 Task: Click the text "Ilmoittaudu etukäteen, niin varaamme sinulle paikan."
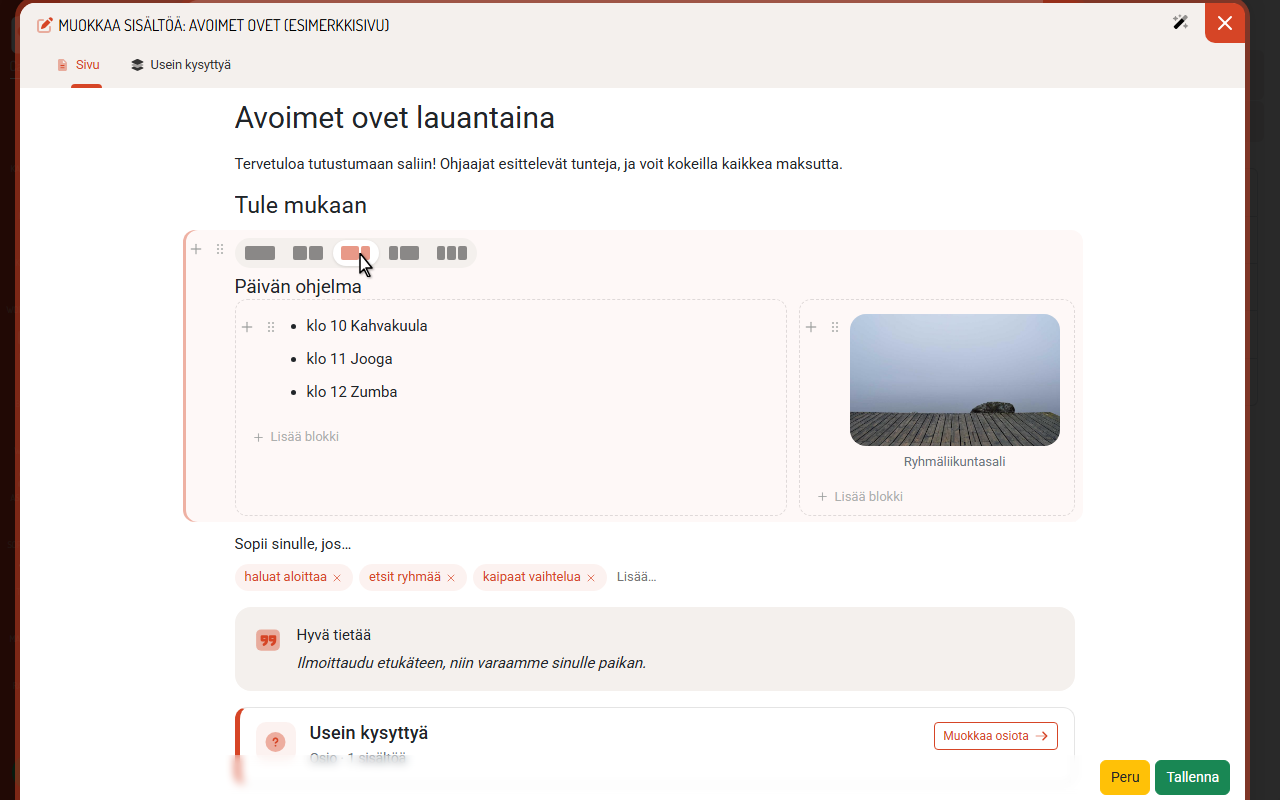[x=472, y=663]
